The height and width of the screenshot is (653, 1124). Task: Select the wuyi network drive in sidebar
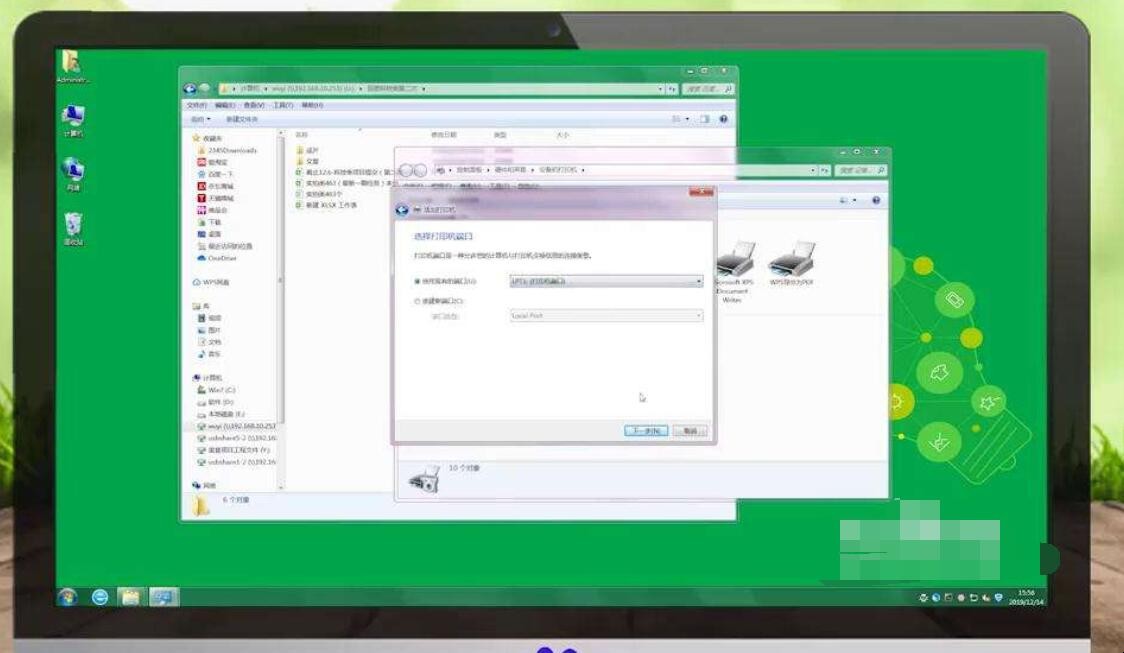(x=237, y=426)
